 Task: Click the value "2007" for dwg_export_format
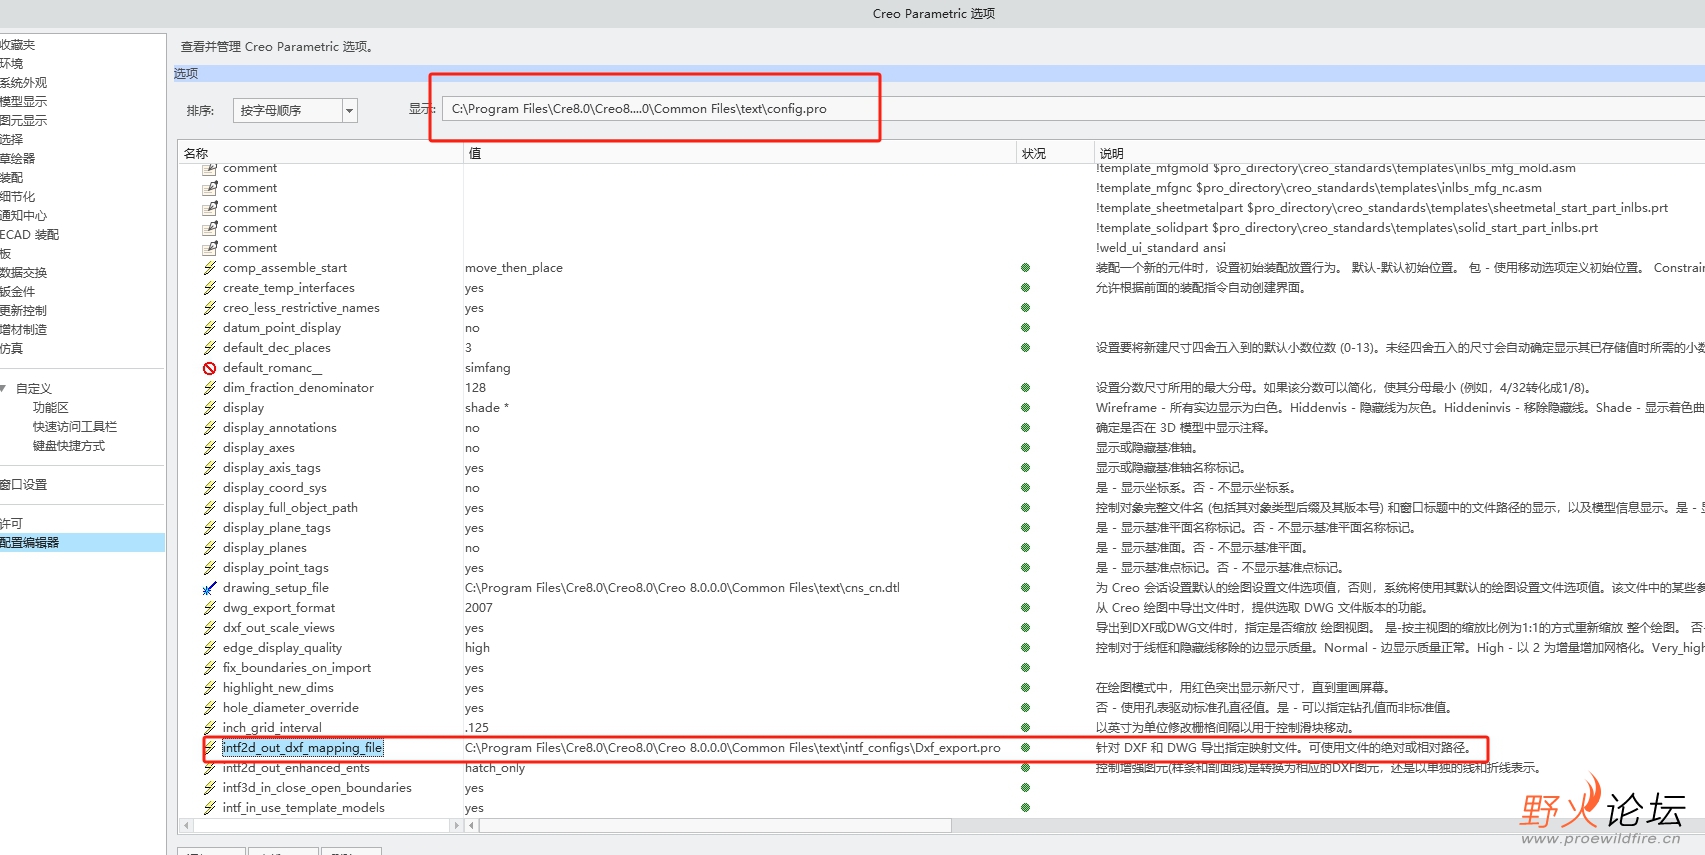coord(479,608)
